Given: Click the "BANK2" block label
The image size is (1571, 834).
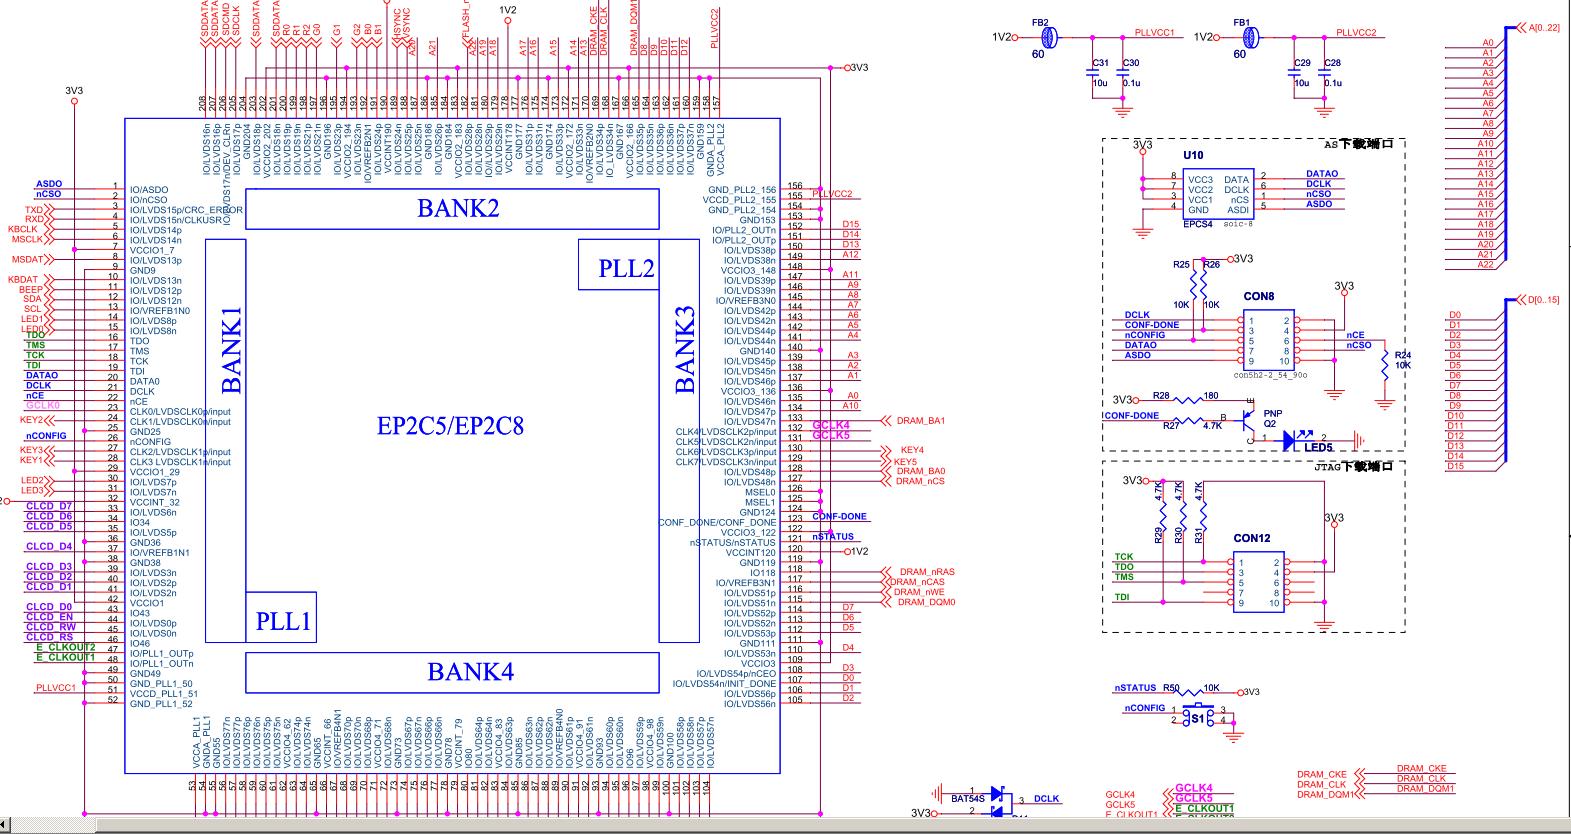Looking at the screenshot, I should (x=458, y=208).
